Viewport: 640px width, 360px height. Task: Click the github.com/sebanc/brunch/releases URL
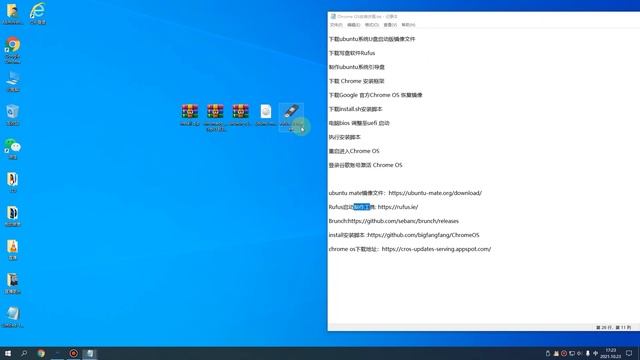(403, 221)
